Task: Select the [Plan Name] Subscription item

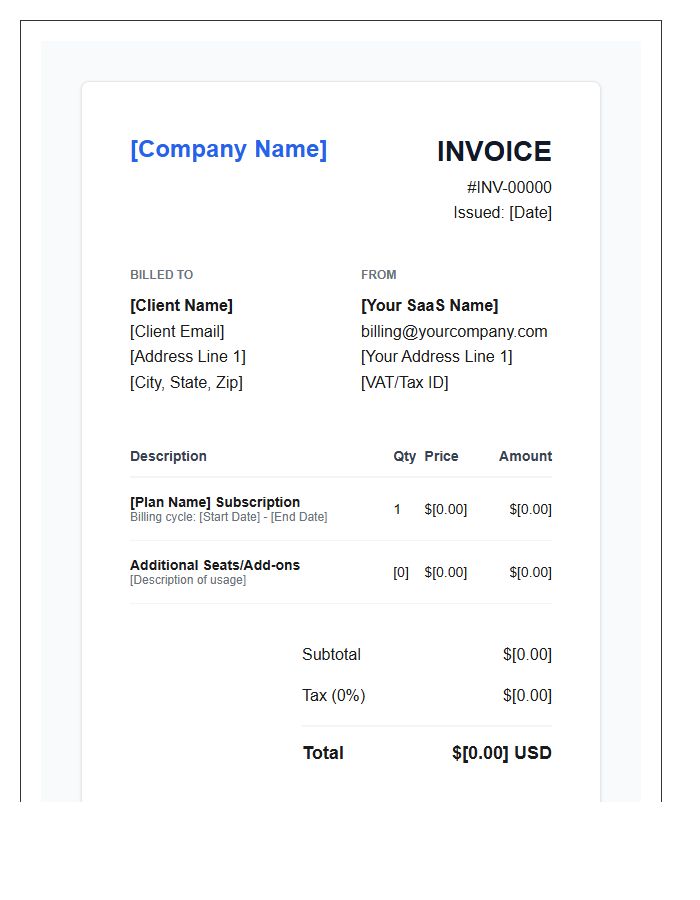Action: point(215,502)
